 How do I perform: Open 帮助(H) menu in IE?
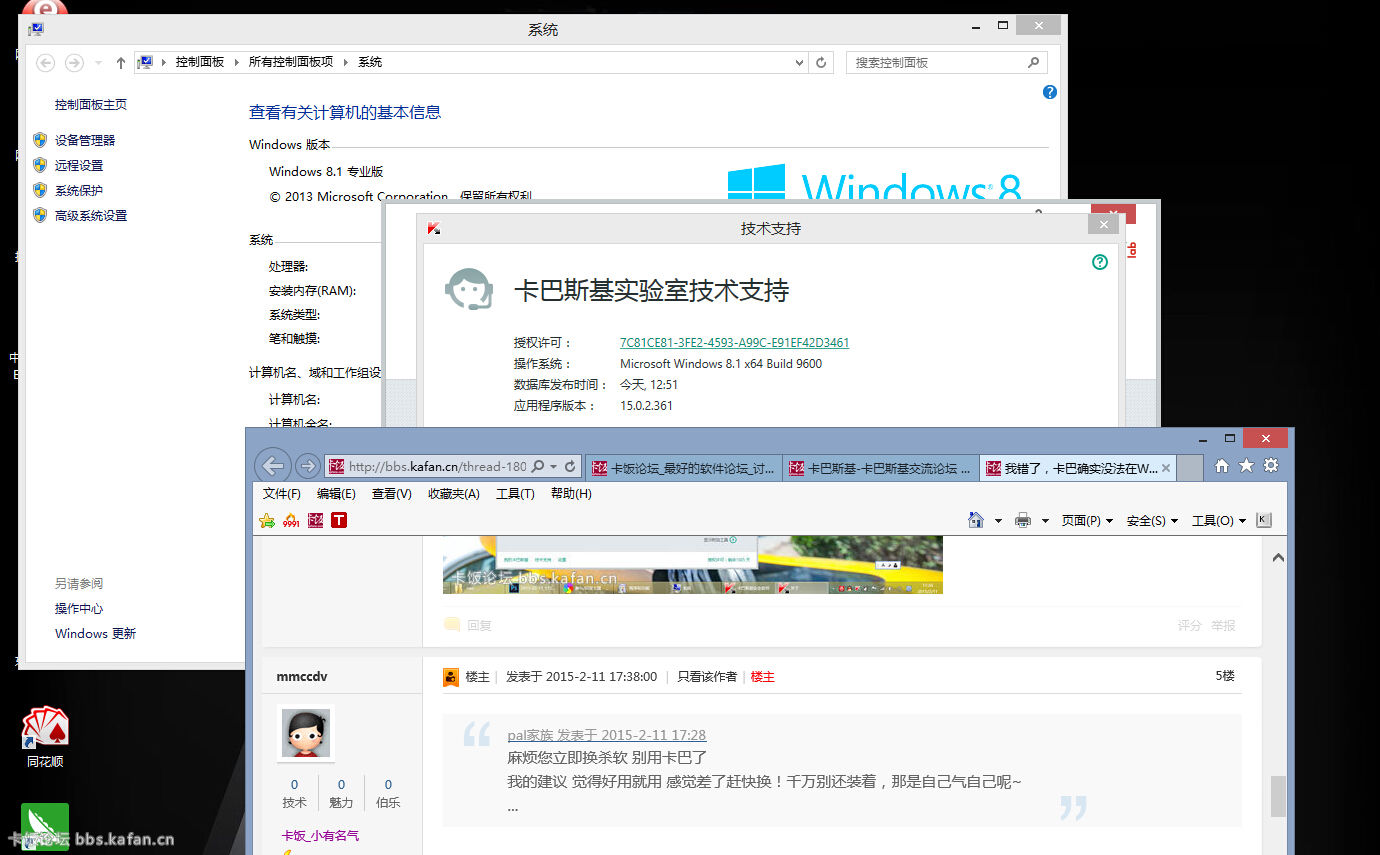coord(571,494)
